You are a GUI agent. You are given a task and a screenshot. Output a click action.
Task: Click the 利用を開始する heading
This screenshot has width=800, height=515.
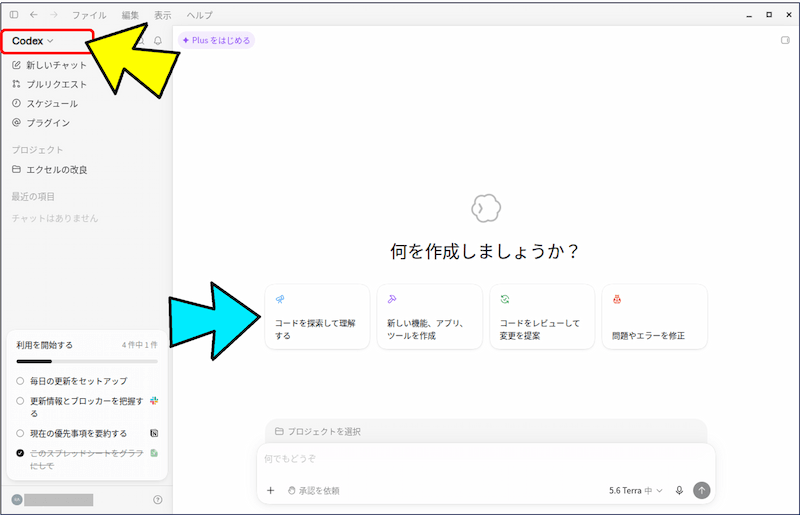point(44,345)
